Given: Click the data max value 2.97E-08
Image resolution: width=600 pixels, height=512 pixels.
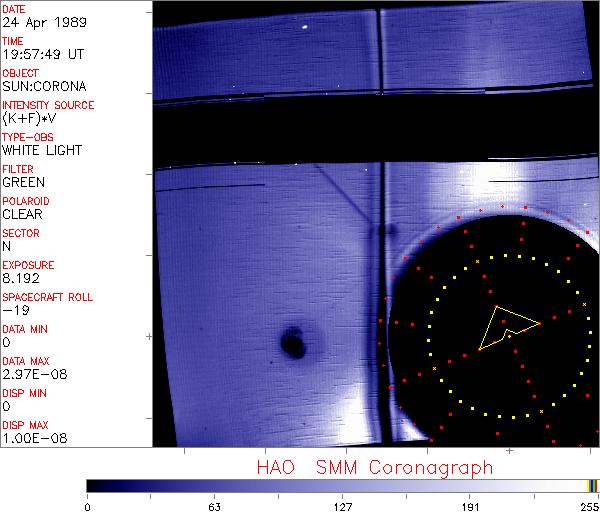Looking at the screenshot, I should point(31,374).
